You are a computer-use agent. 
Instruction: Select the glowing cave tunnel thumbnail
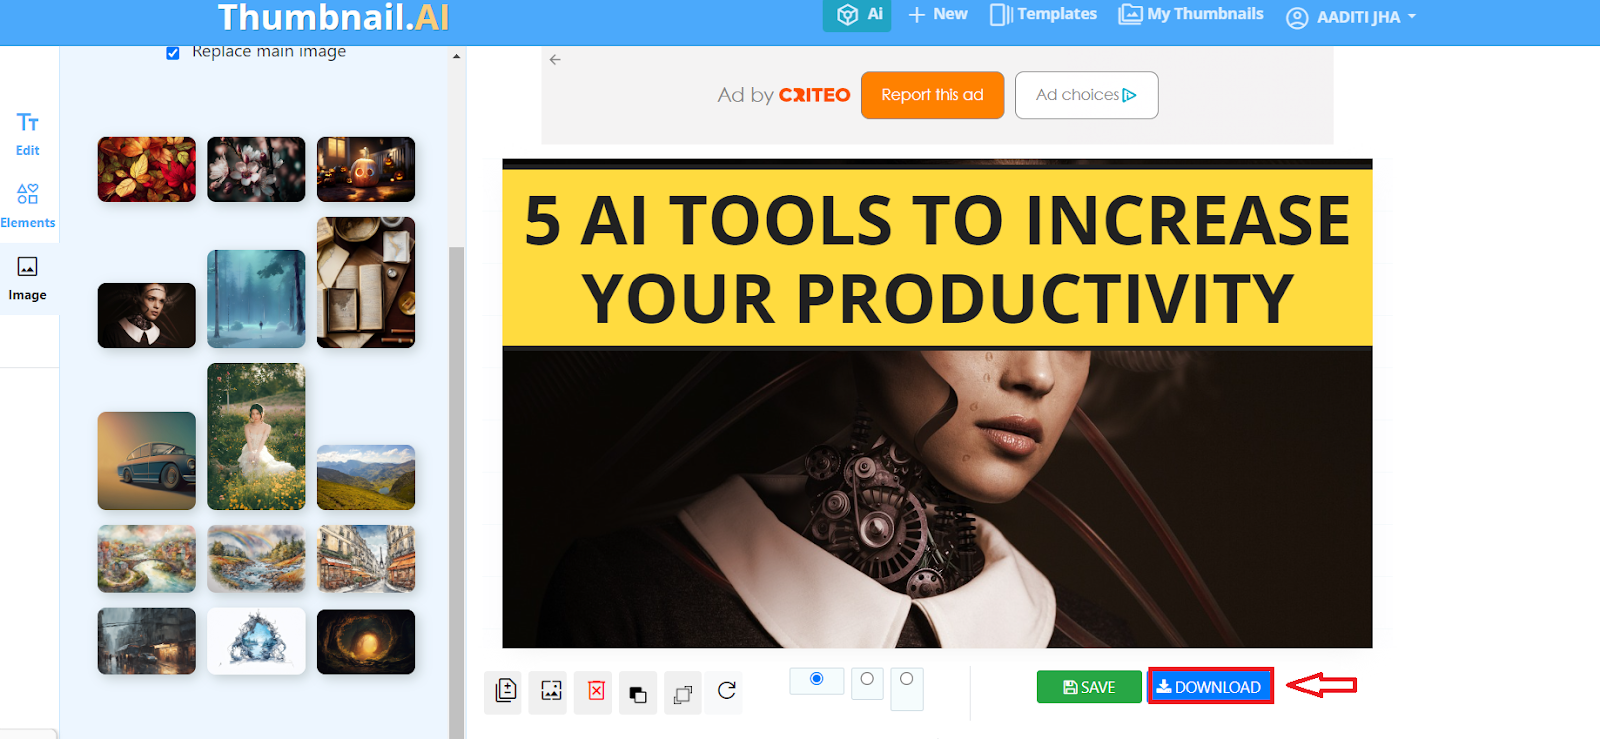366,642
